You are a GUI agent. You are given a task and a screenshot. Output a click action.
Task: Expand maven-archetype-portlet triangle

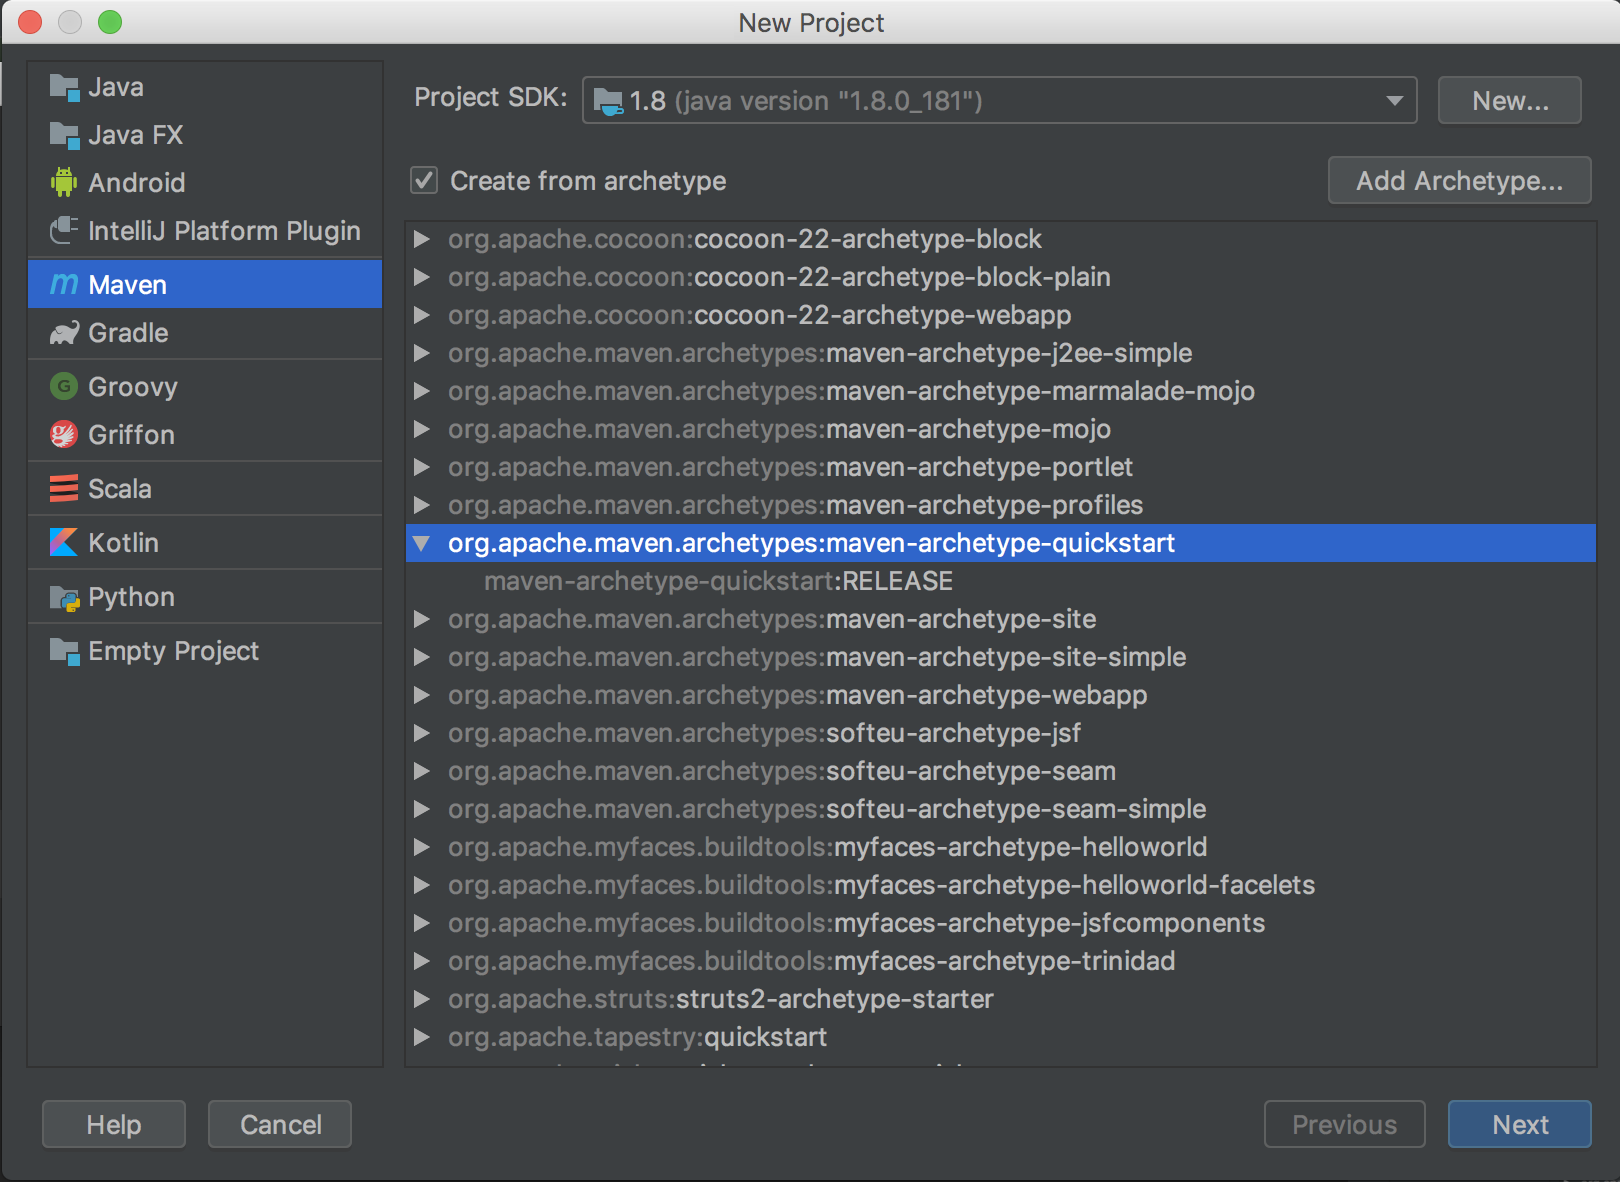(422, 467)
